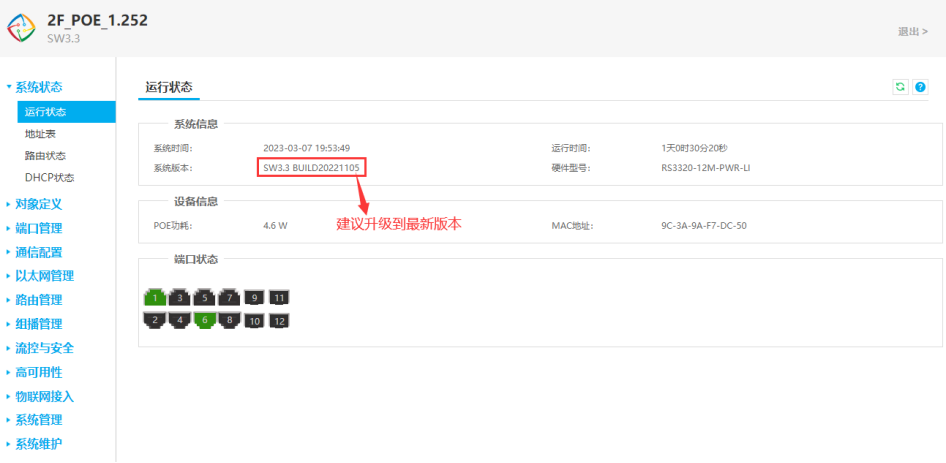Select port 1 icon in 端口状态
The image size is (946, 463).
[155, 298]
